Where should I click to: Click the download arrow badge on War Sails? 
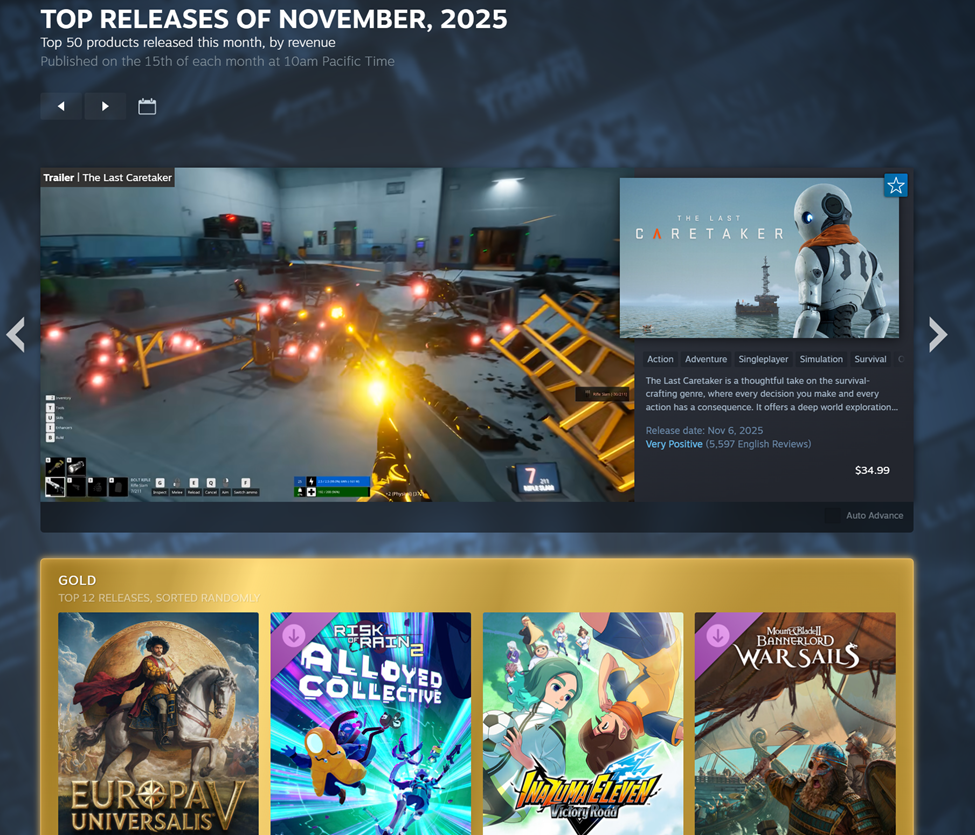pyautogui.click(x=718, y=635)
